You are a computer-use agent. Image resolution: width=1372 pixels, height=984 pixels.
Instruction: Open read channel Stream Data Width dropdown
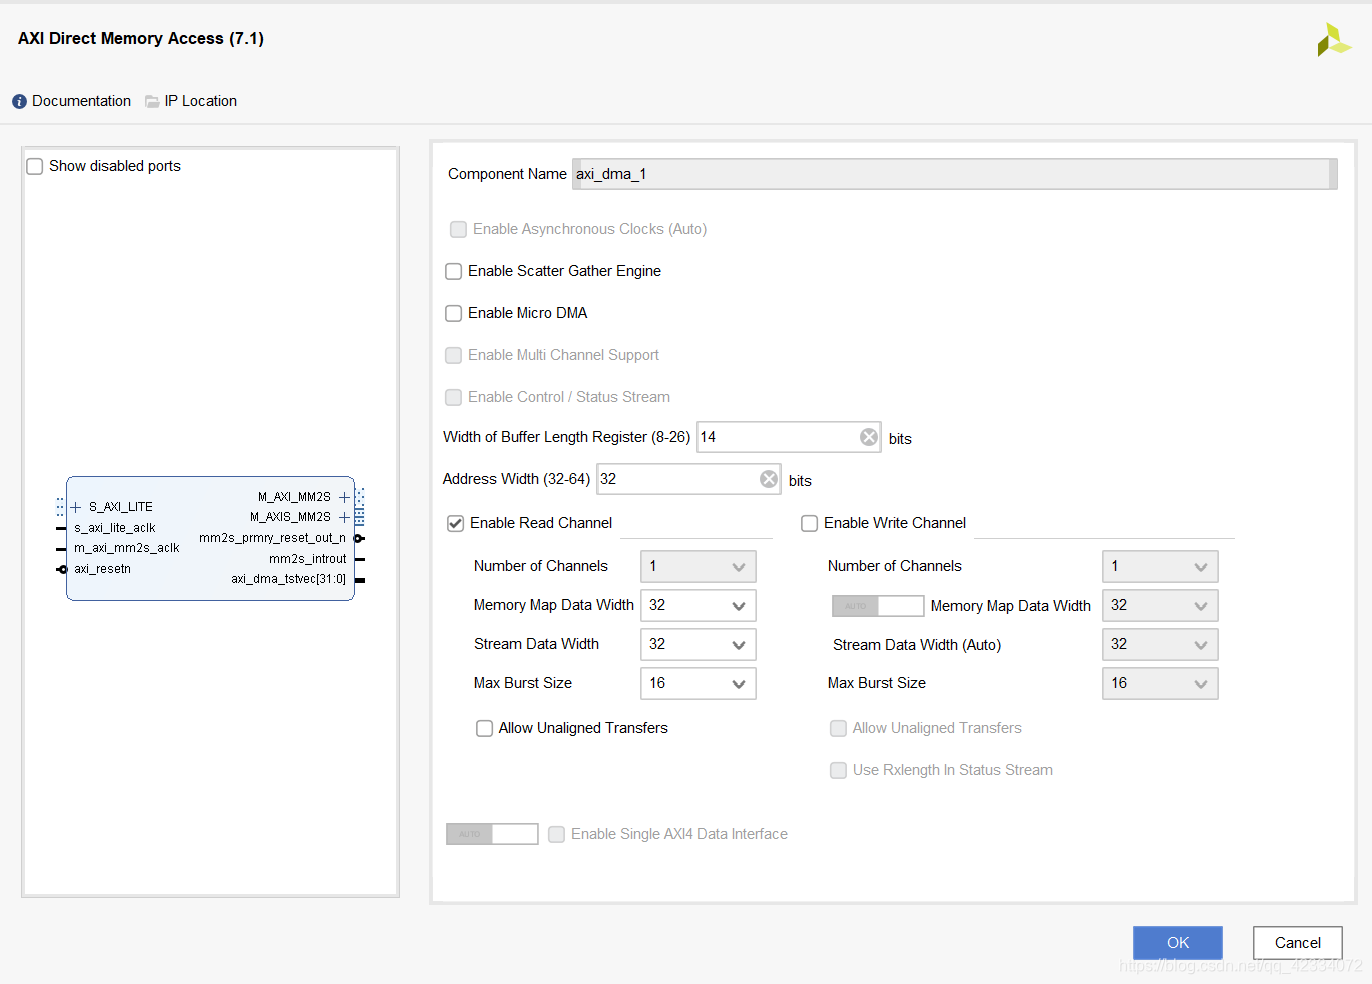click(698, 645)
